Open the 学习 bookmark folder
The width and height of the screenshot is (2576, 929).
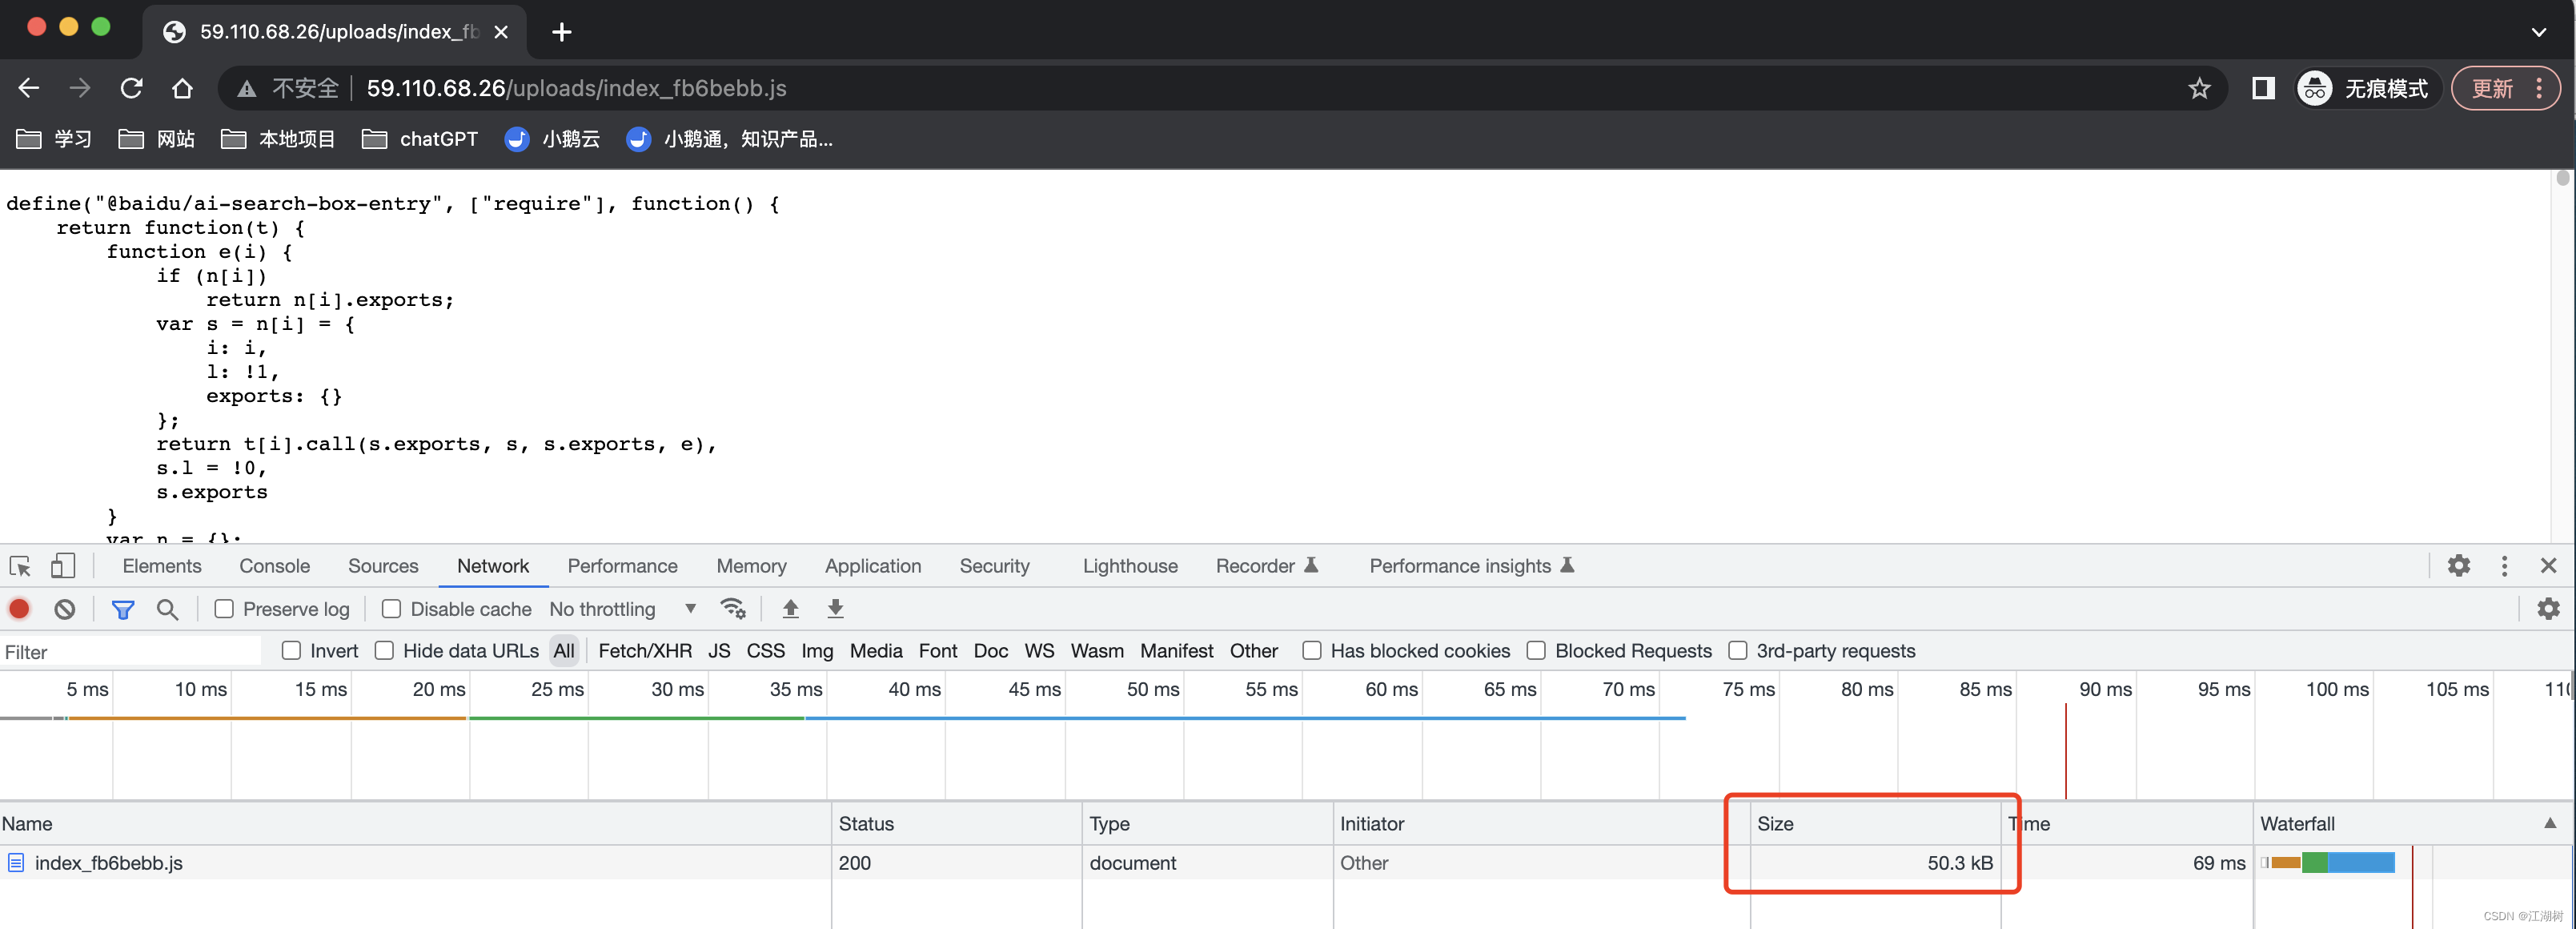[55, 139]
